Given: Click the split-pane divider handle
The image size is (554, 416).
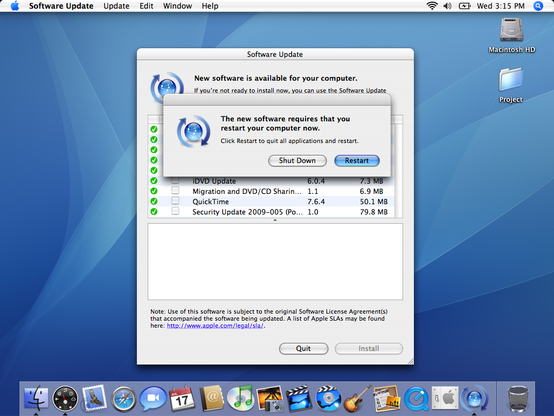Looking at the screenshot, I should [x=275, y=220].
